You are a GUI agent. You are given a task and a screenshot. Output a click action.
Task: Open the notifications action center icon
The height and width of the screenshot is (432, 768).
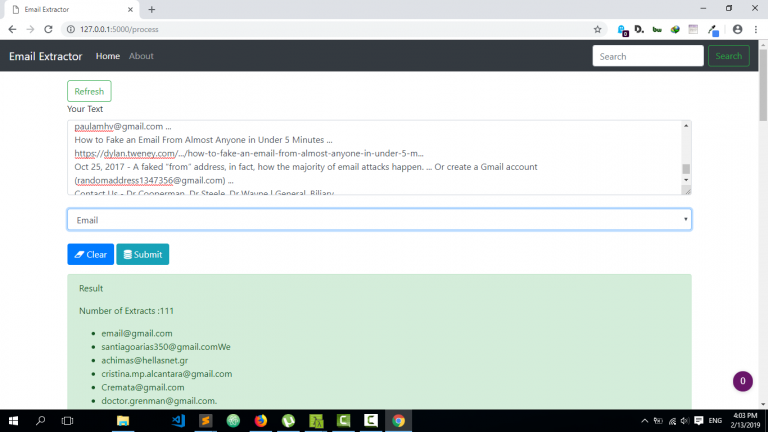coord(699,421)
